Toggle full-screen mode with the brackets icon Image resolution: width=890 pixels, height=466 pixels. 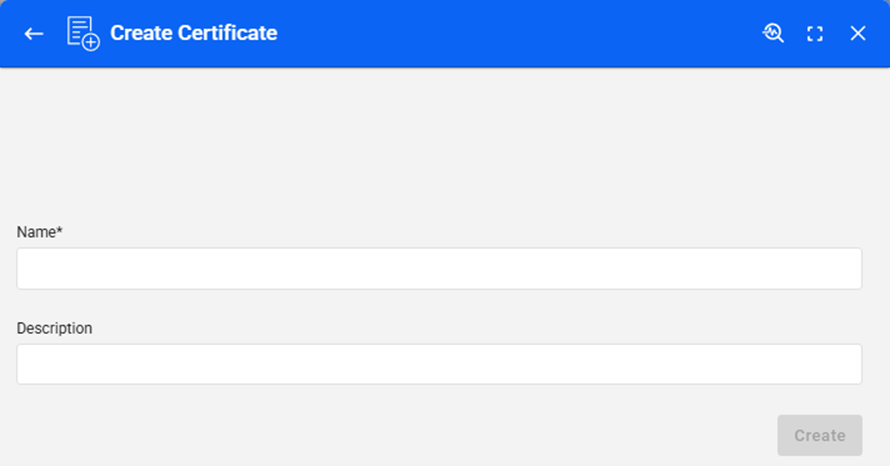pyautogui.click(x=815, y=34)
